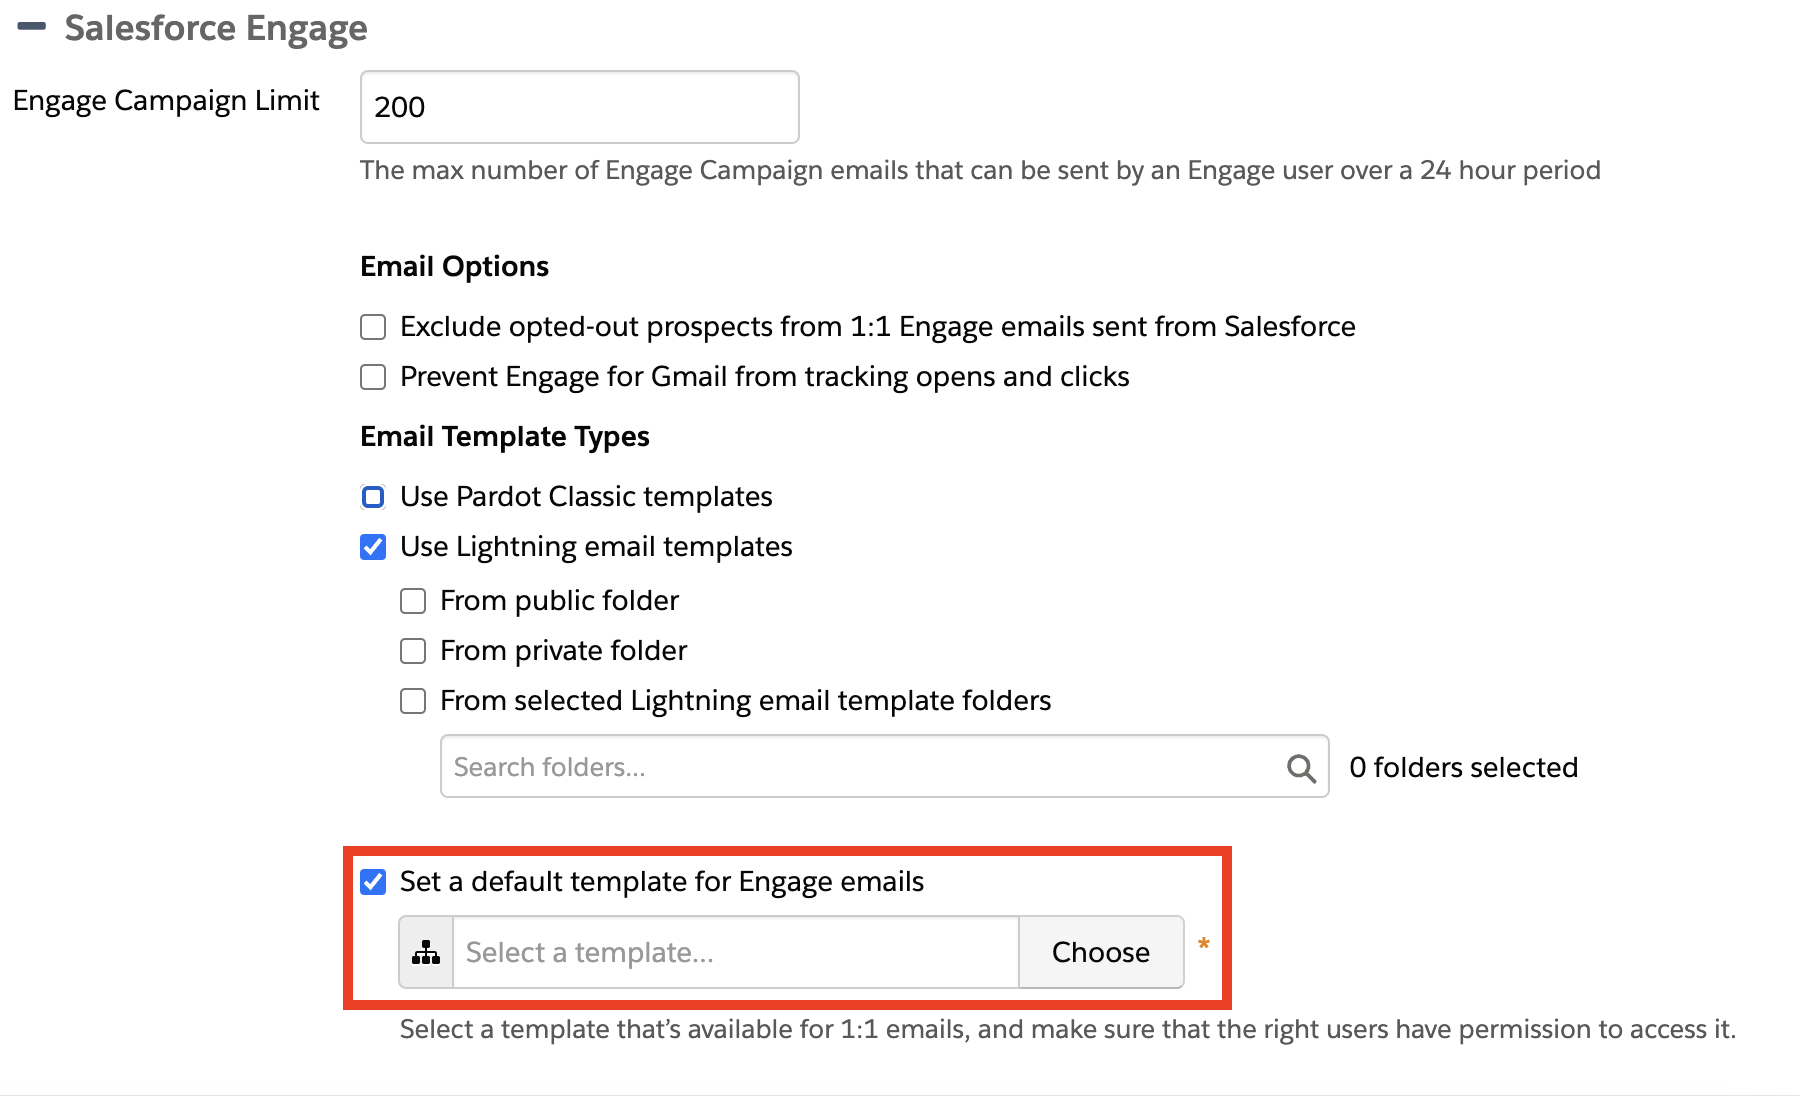
Task: Check From selected Lightning email template folders
Action: [412, 701]
